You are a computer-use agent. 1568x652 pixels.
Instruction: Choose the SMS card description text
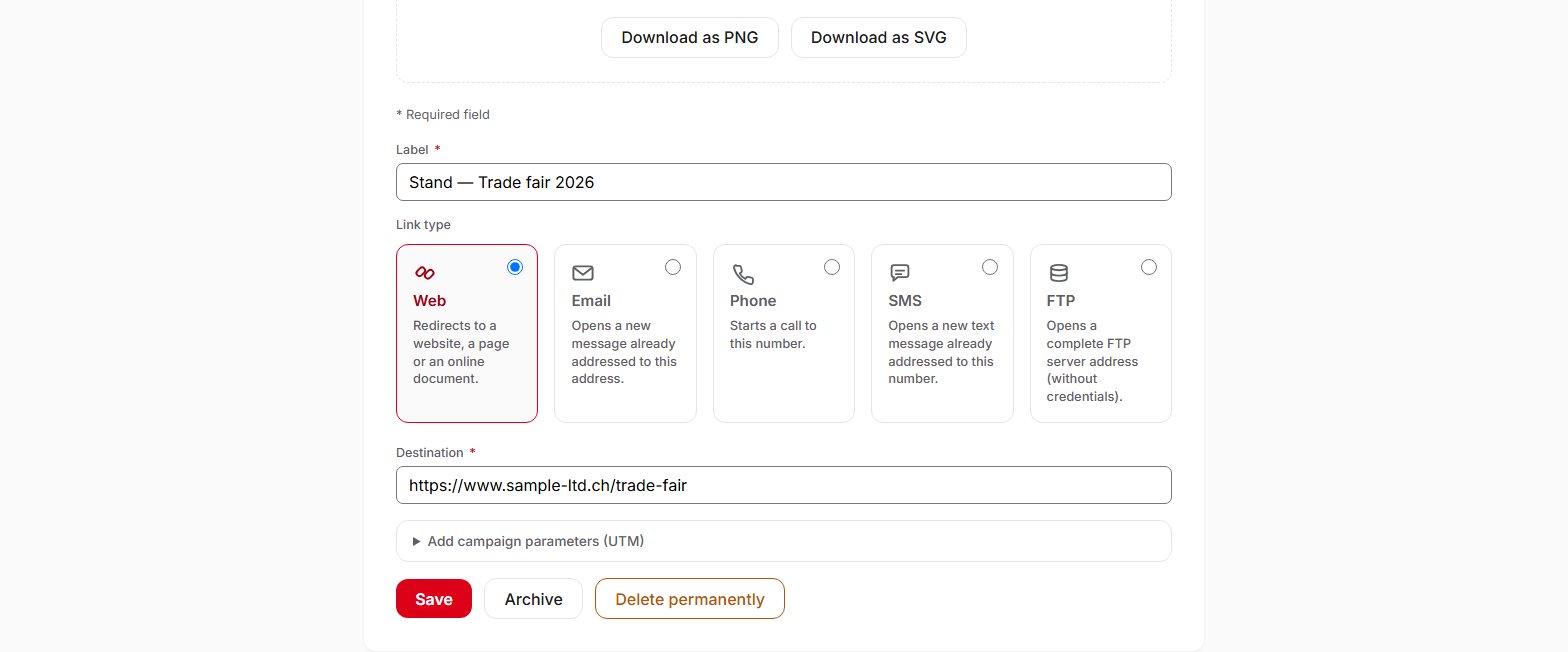942,353
